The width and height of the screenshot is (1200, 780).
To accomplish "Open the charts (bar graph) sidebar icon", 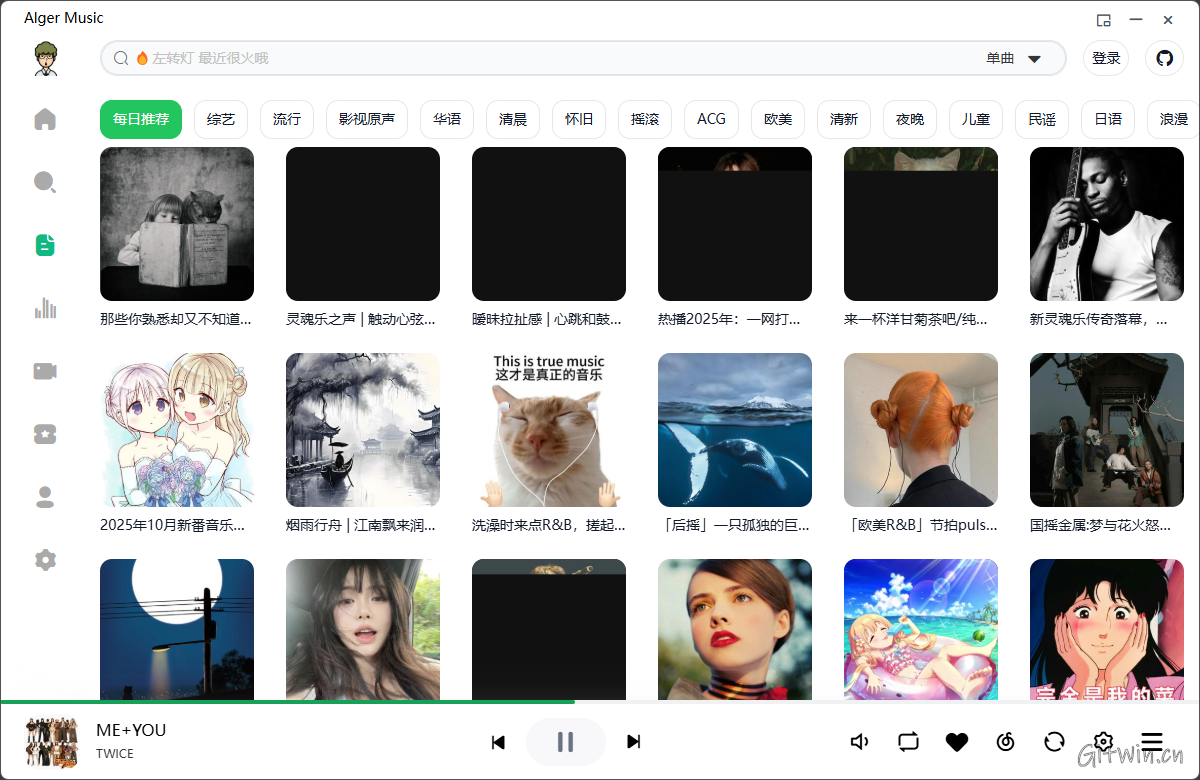I will coord(45,308).
